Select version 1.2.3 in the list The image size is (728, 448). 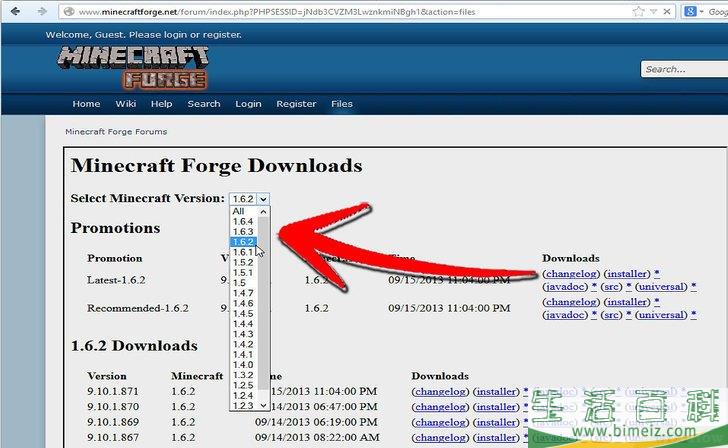[244, 406]
